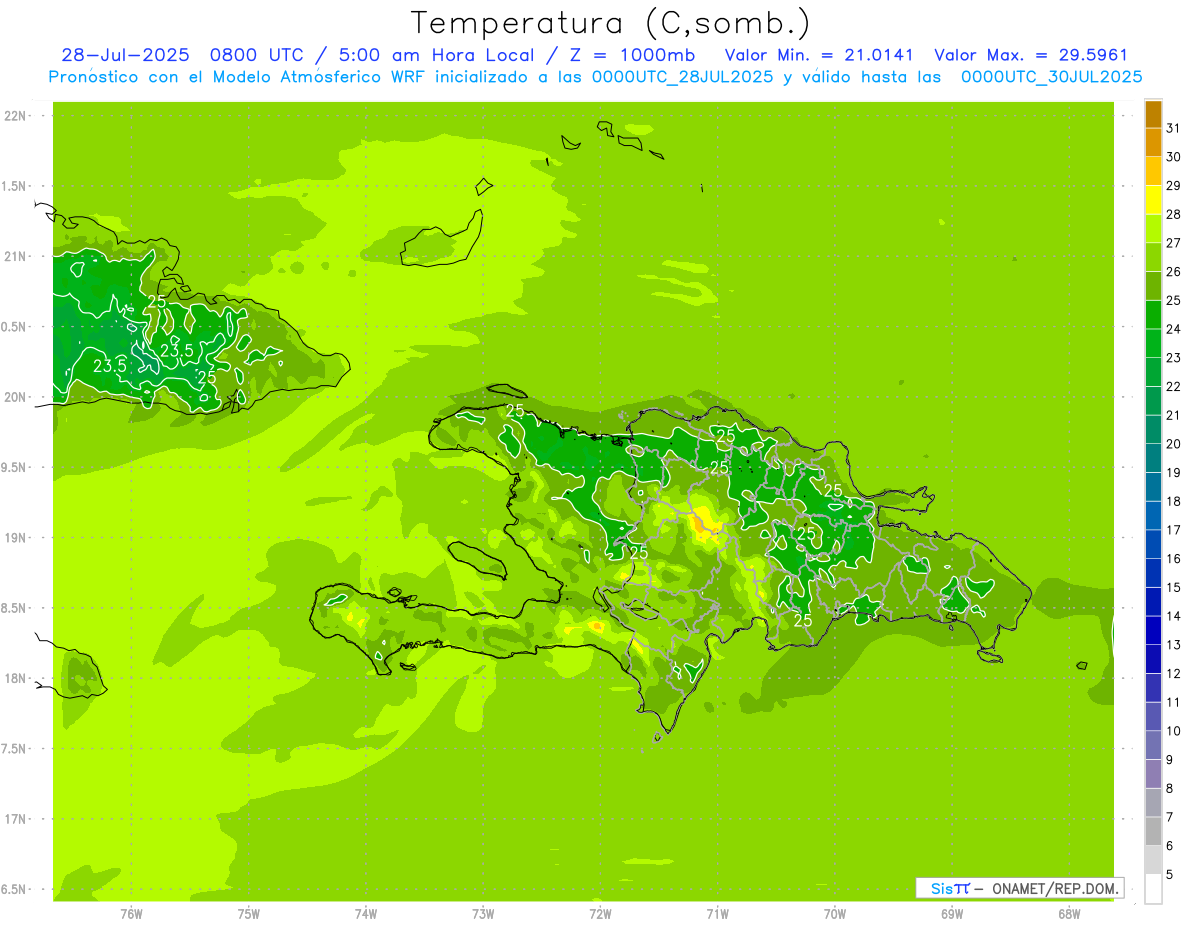Click the legend value '27'
The image size is (1200, 927).
pyautogui.click(x=1174, y=243)
